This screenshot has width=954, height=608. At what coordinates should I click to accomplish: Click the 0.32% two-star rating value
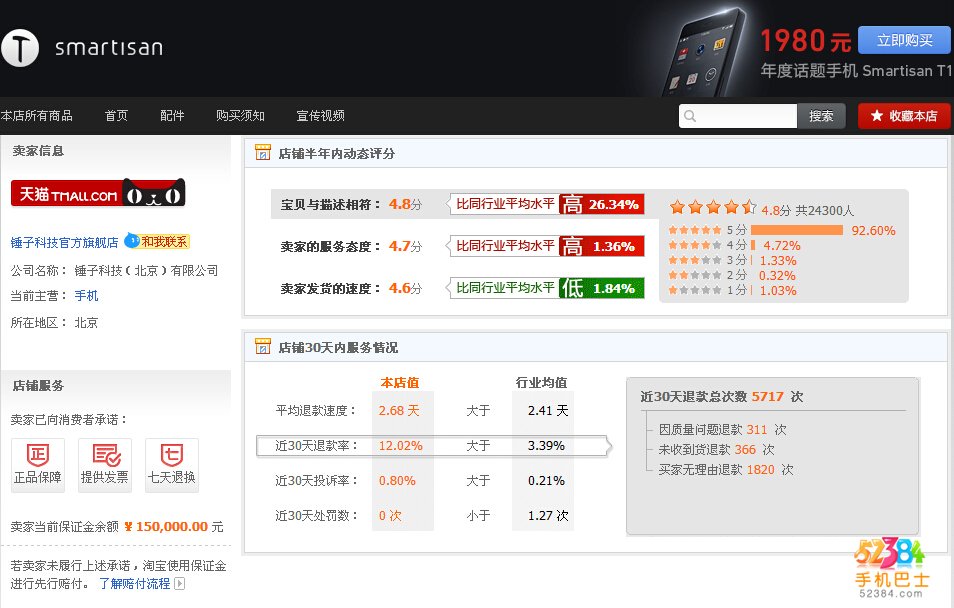777,275
